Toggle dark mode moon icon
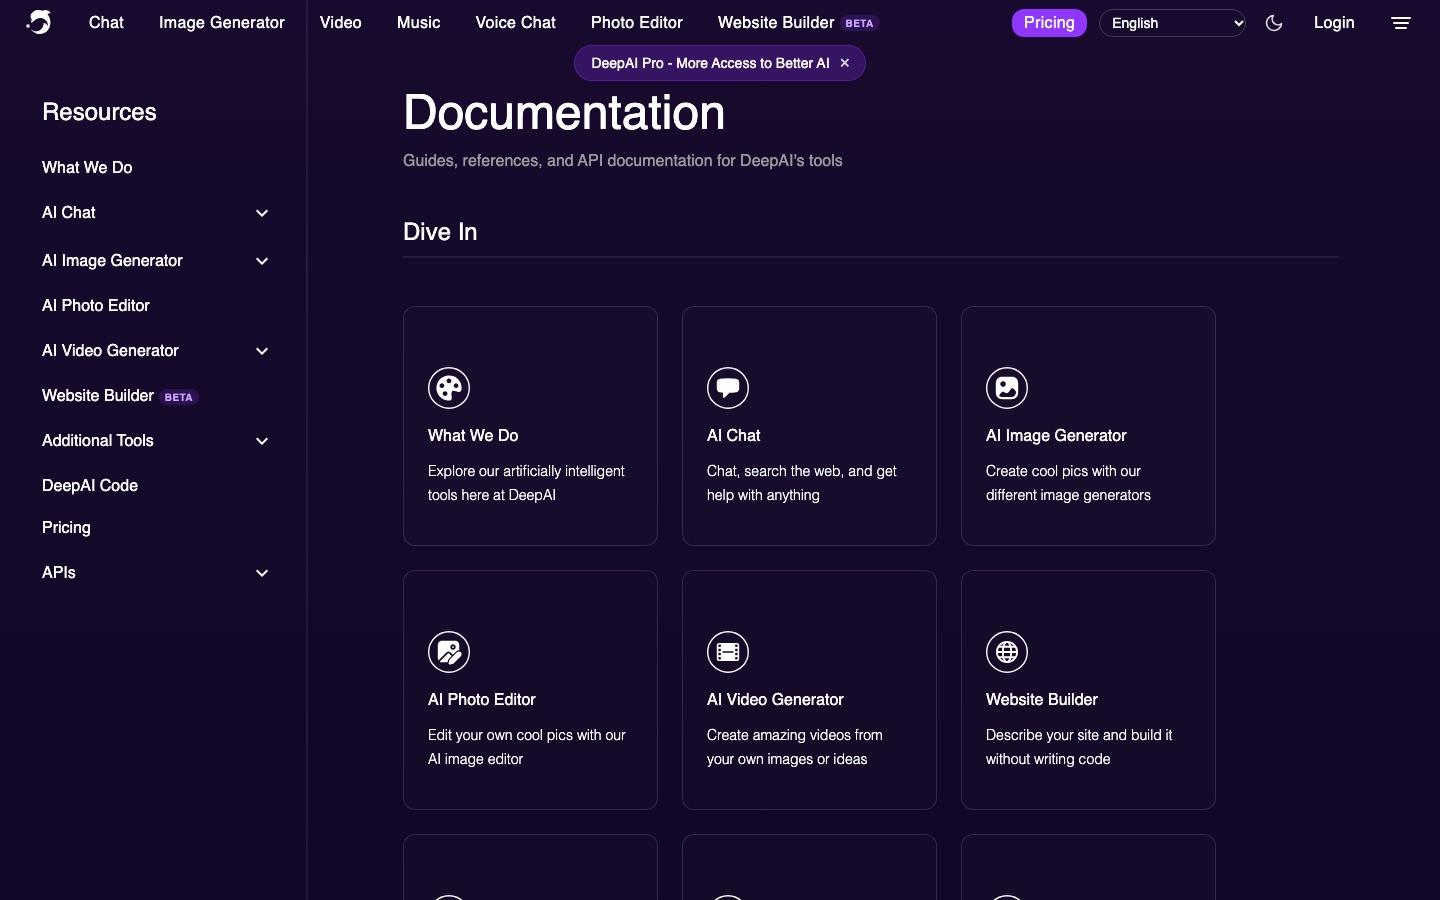The width and height of the screenshot is (1440, 900). click(1274, 23)
